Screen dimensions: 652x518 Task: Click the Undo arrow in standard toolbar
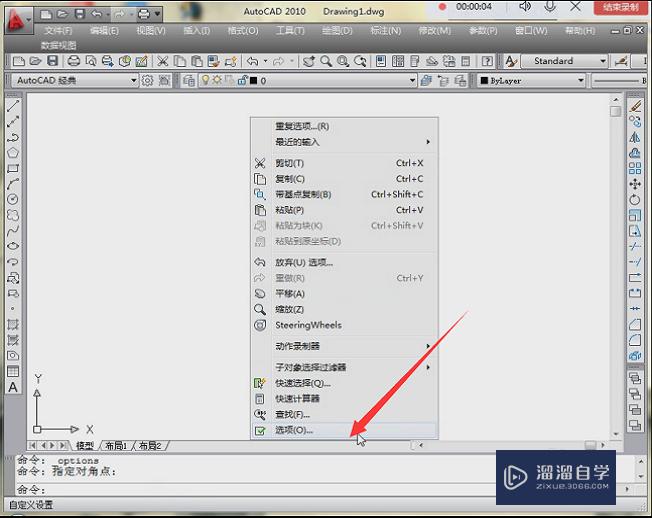252,61
